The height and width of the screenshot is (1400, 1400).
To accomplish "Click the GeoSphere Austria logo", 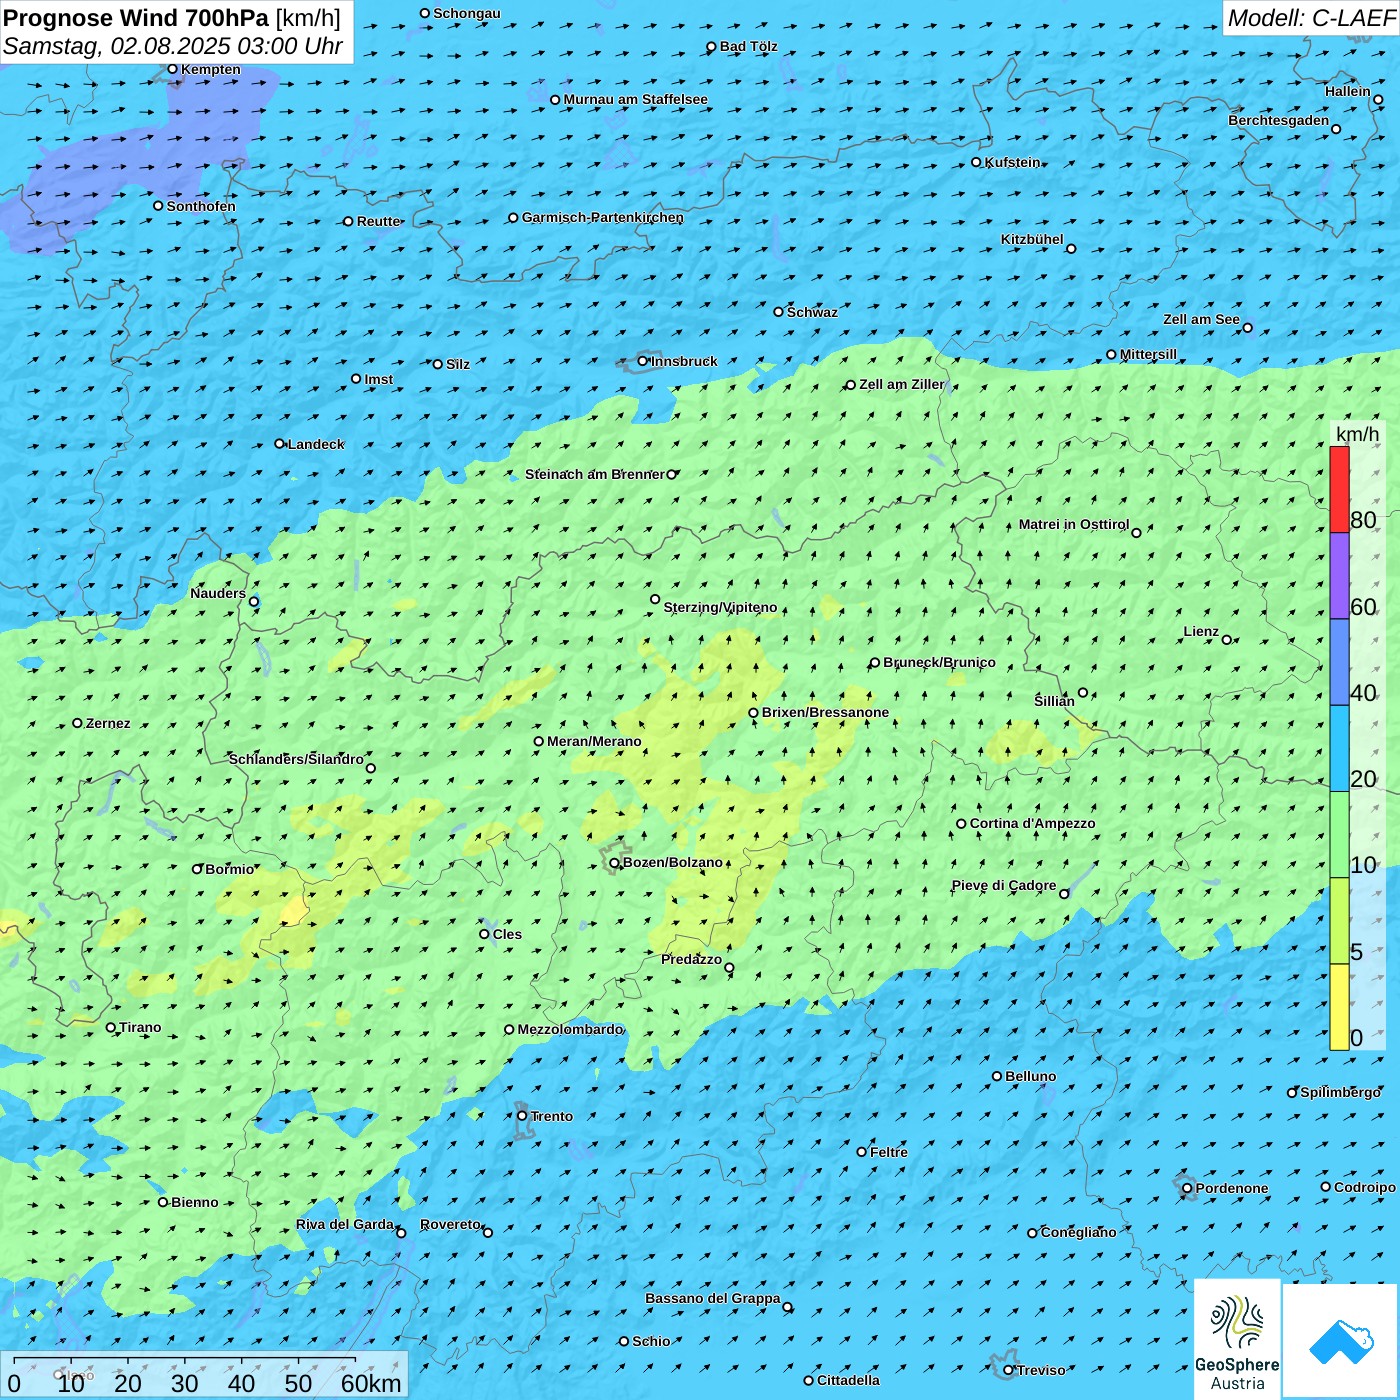I will pyautogui.click(x=1237, y=1340).
